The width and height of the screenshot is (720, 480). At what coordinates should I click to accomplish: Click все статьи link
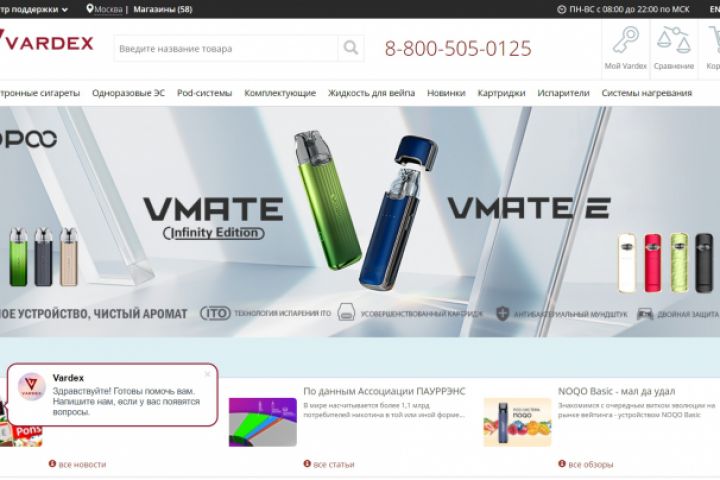[x=334, y=464]
